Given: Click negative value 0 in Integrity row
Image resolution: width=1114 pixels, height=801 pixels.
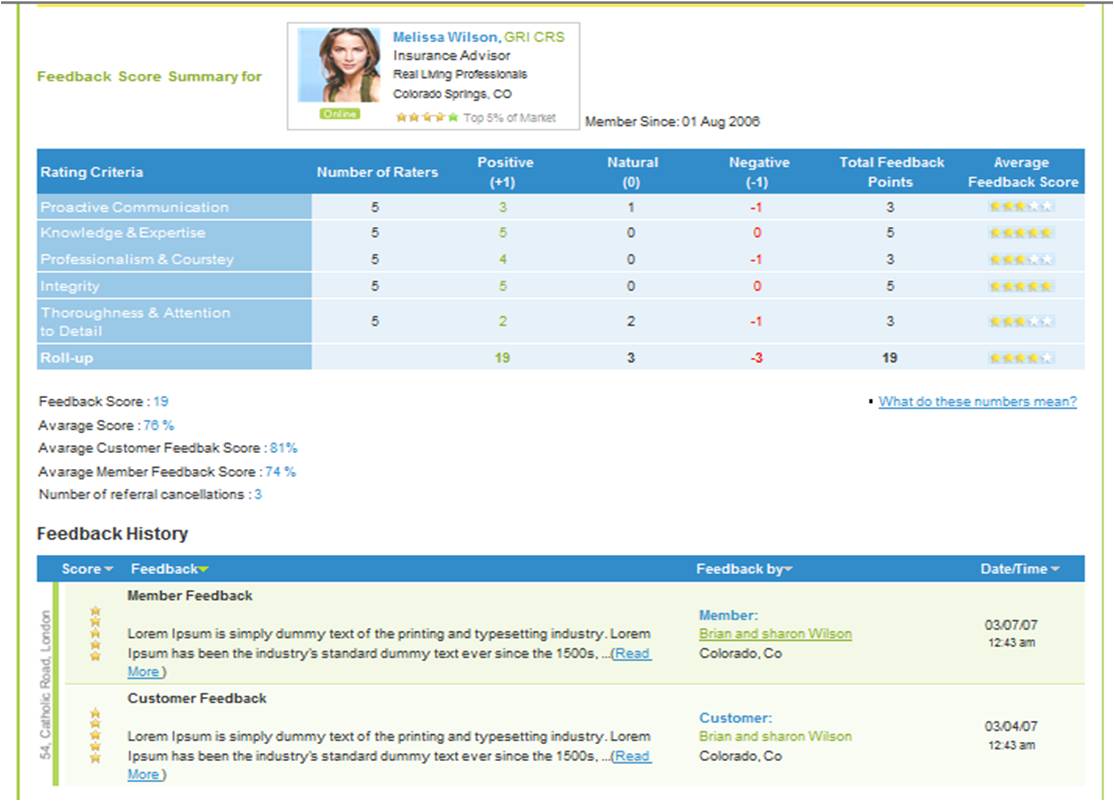Looking at the screenshot, I should point(757,286).
